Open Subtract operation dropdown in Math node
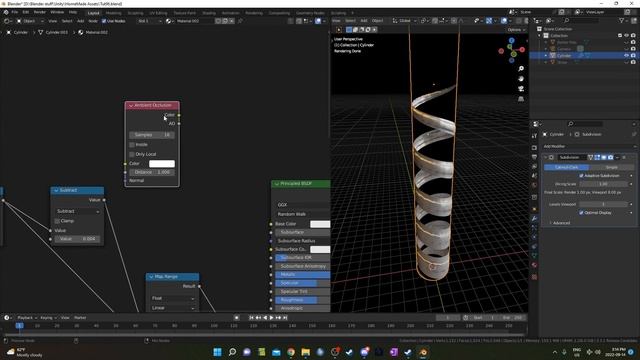The image size is (640, 360). point(78,211)
